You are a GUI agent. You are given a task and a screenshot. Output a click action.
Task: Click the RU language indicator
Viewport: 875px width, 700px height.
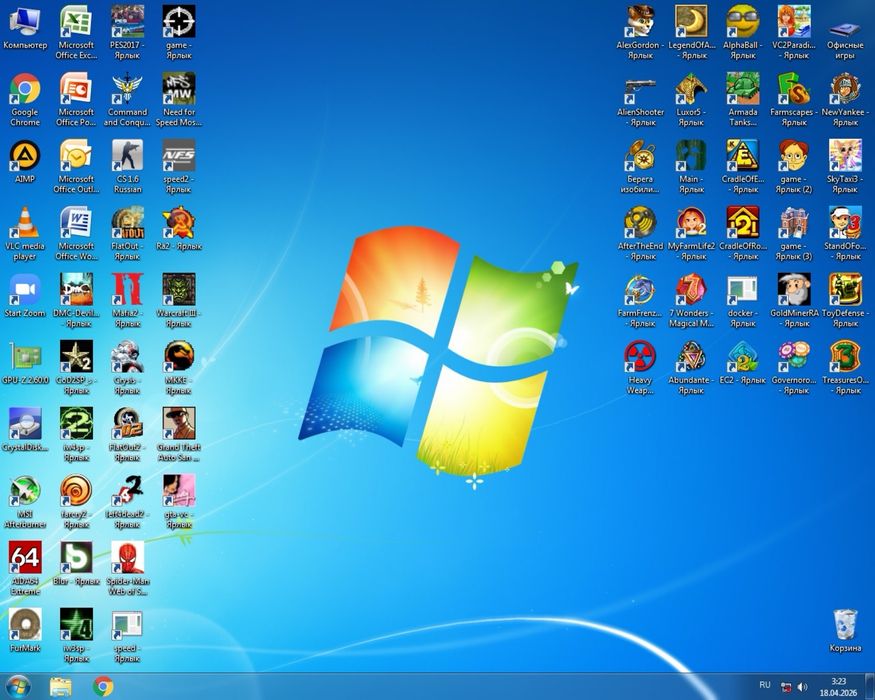pyautogui.click(x=765, y=685)
